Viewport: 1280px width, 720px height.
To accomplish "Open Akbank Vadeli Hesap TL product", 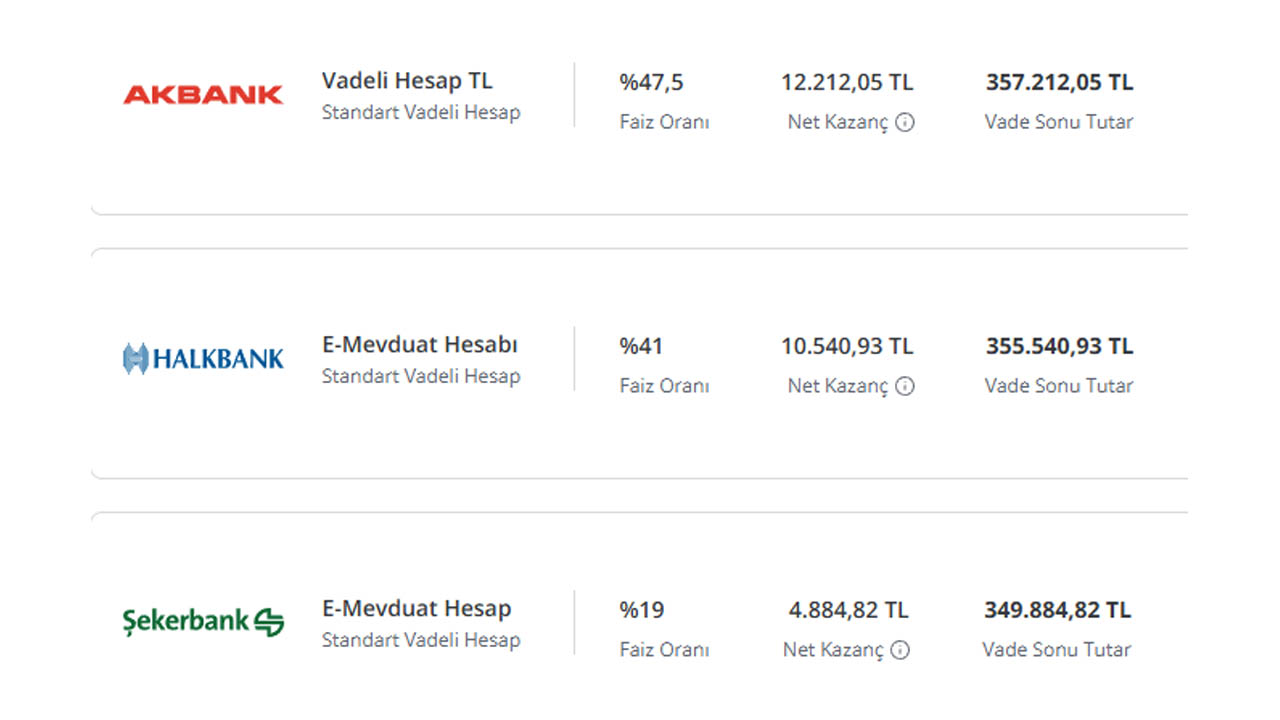I will (407, 81).
